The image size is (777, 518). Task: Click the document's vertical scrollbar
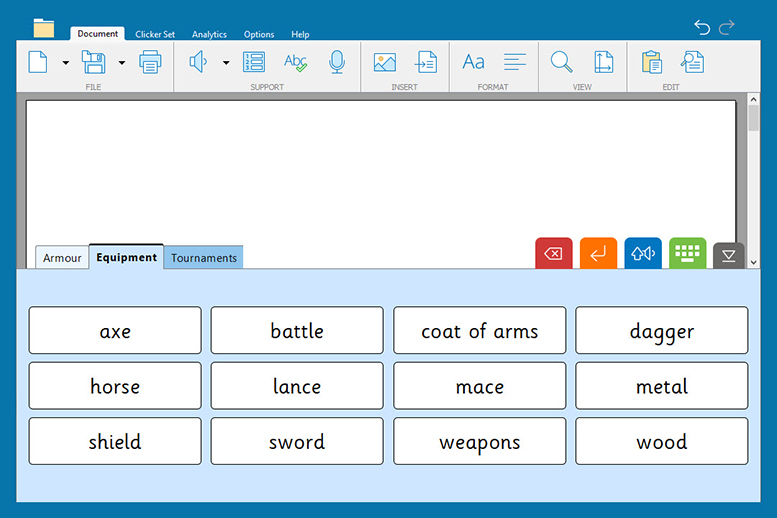(753, 180)
